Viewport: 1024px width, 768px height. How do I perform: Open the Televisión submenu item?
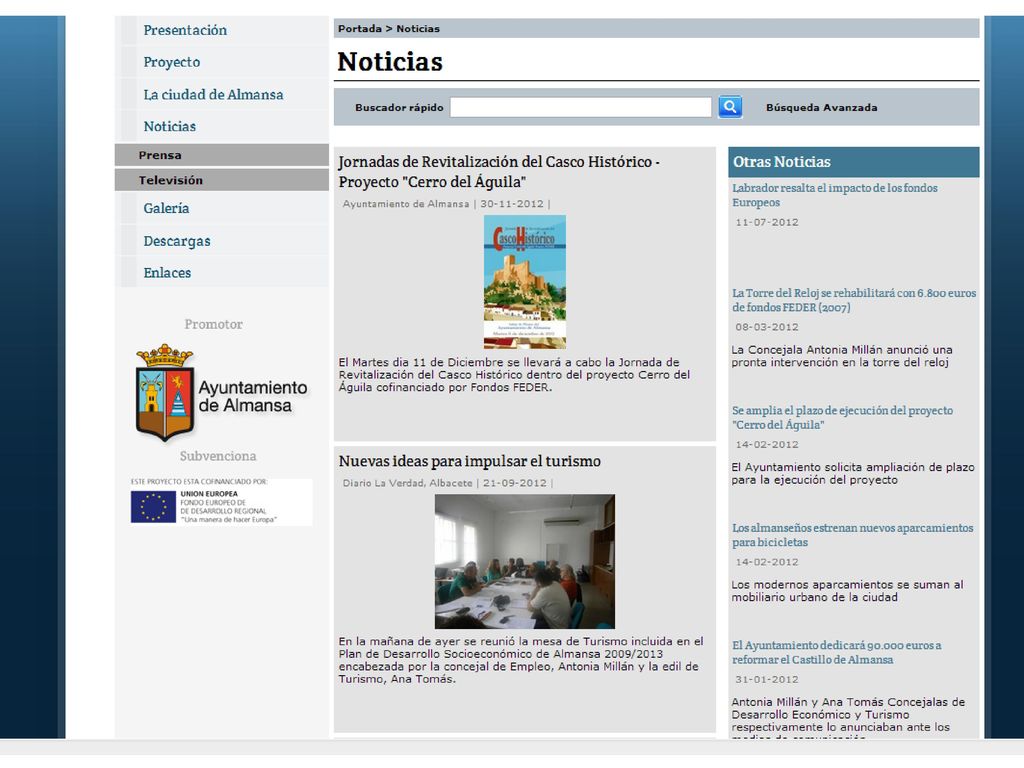(x=221, y=180)
